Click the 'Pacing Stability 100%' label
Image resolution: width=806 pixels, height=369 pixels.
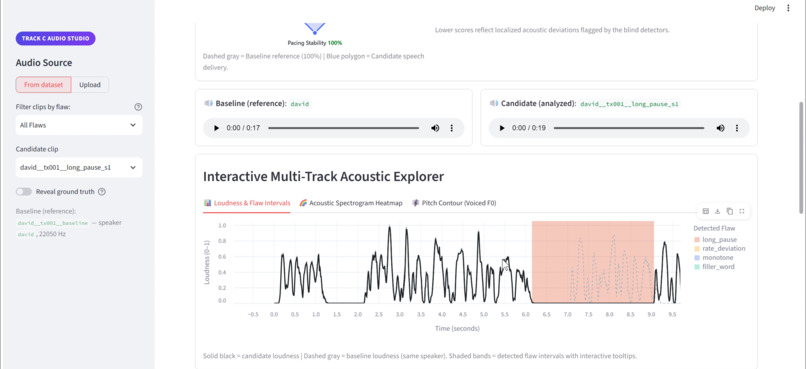(315, 43)
